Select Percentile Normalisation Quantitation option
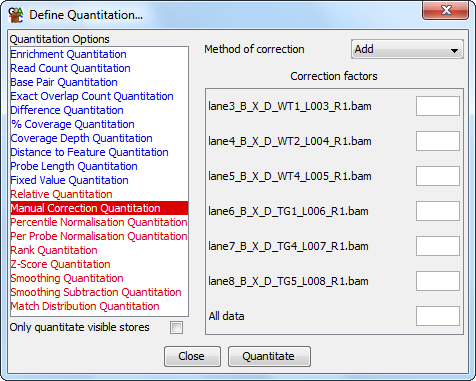 click(99, 222)
